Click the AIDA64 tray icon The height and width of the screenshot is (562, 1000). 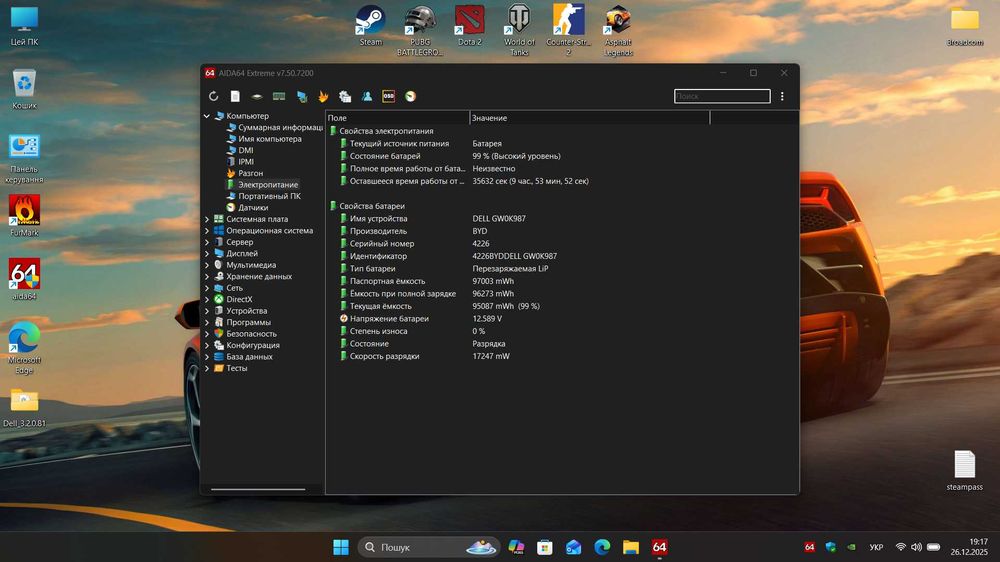point(809,547)
